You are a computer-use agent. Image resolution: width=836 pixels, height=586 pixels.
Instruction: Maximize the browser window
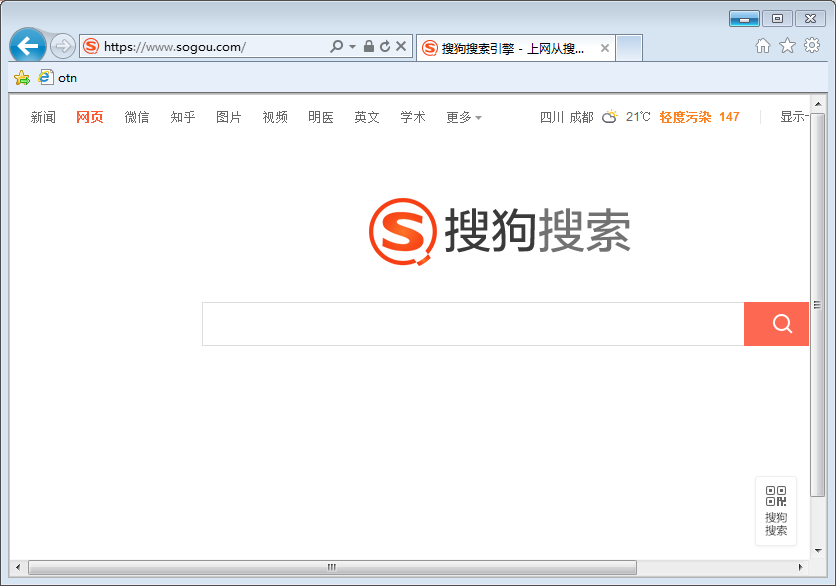(777, 19)
